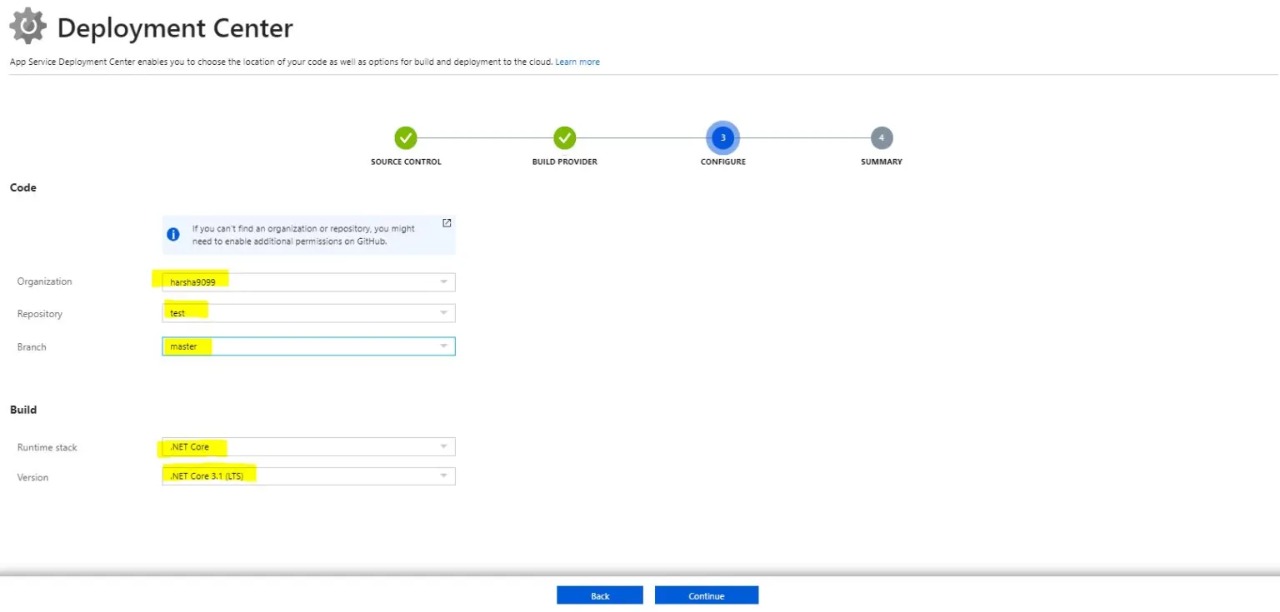1280x612 pixels.
Task: Click the Organization field label
Action: point(44,282)
